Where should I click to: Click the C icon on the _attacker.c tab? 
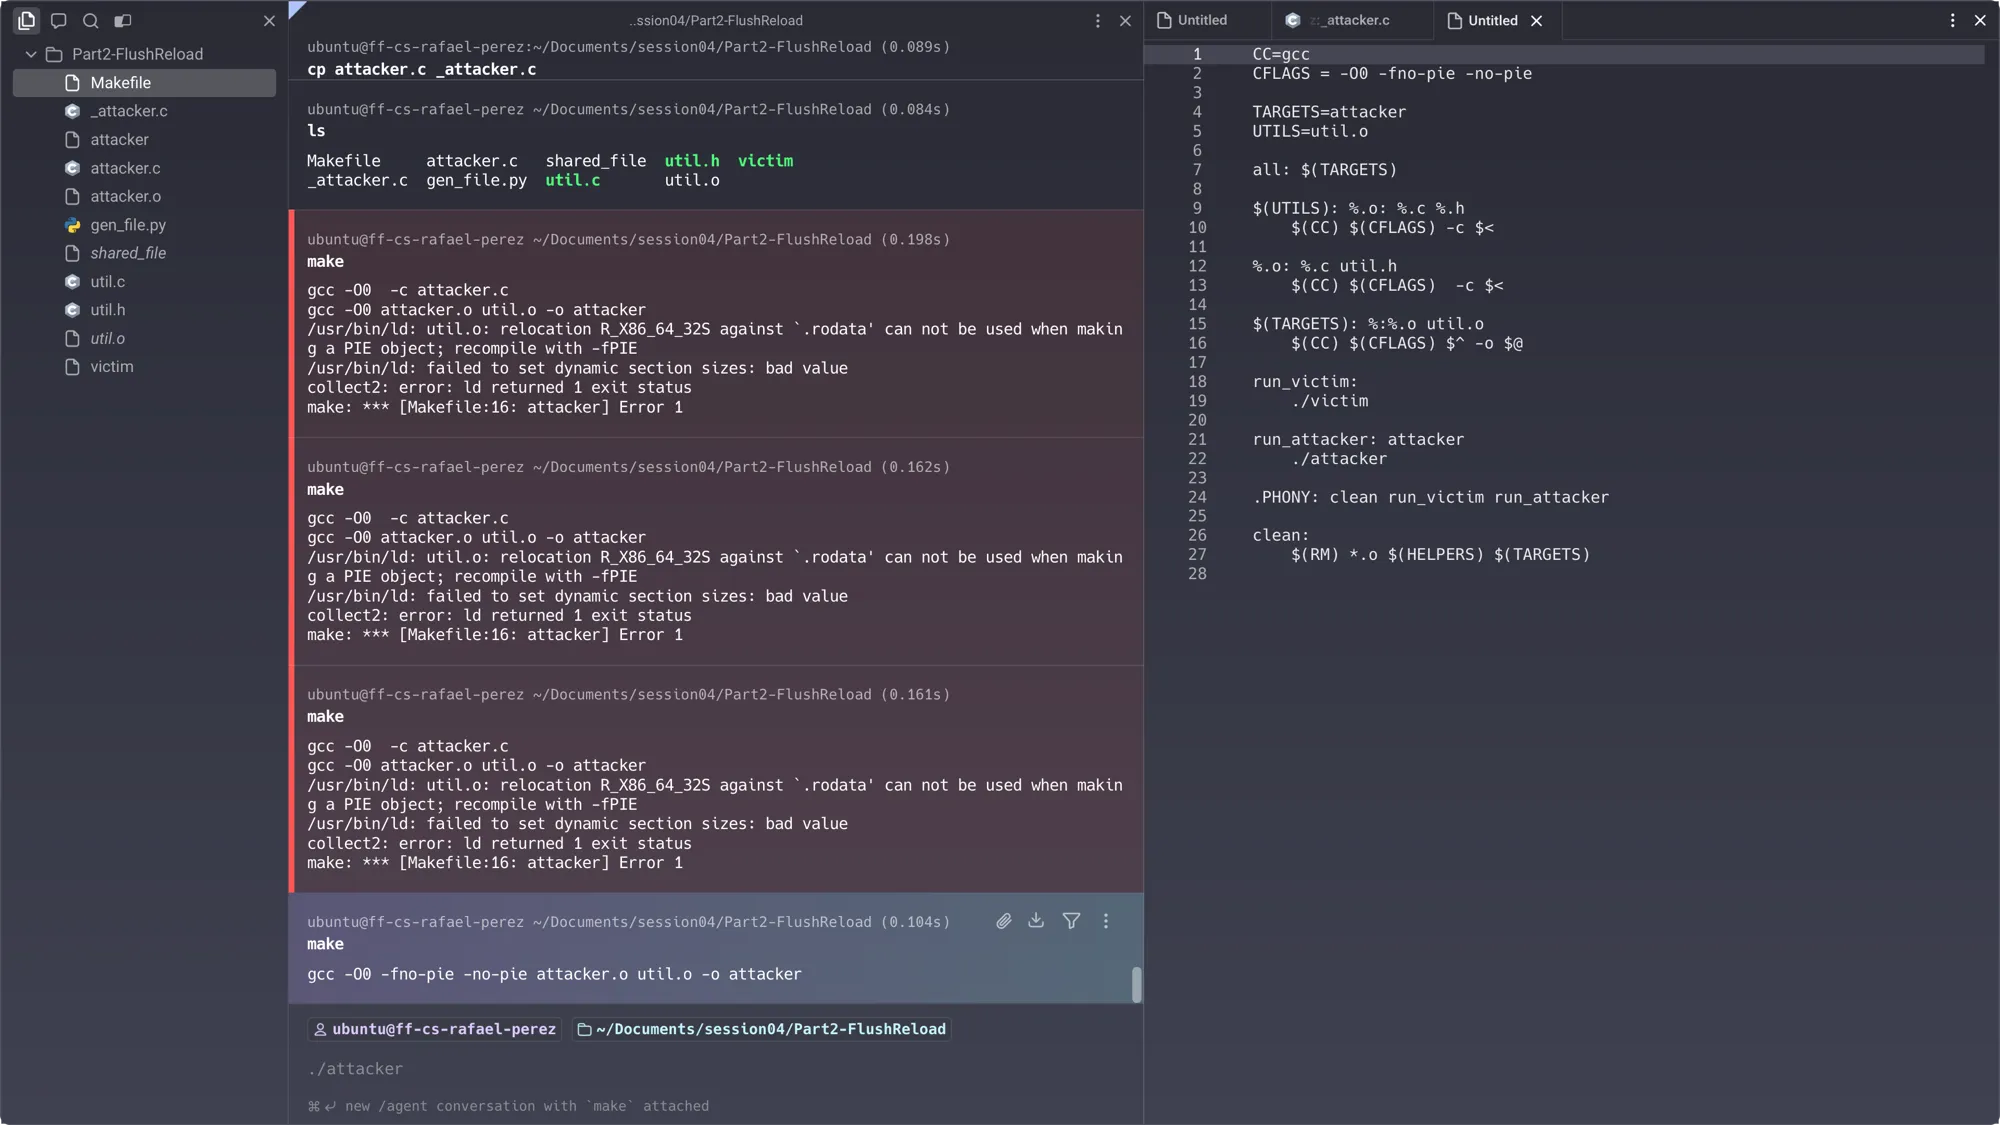1293,20
